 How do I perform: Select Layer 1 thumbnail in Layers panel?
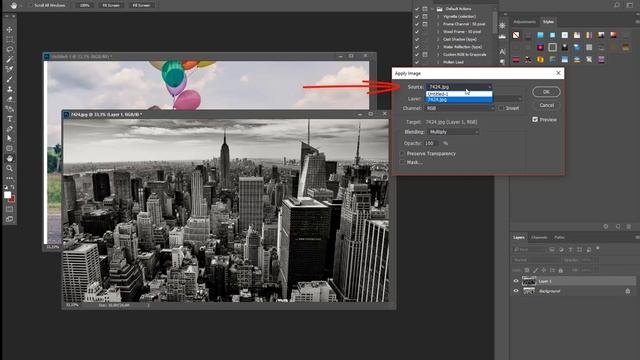click(x=529, y=281)
